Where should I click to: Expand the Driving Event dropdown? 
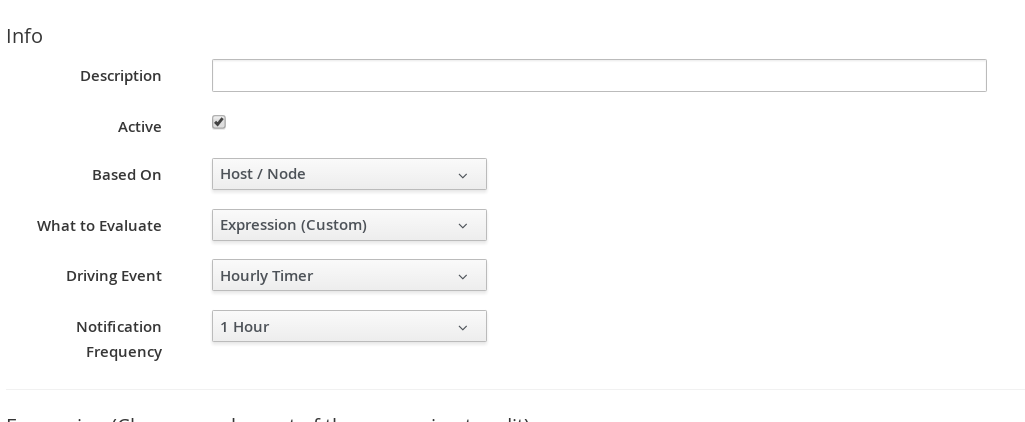349,276
